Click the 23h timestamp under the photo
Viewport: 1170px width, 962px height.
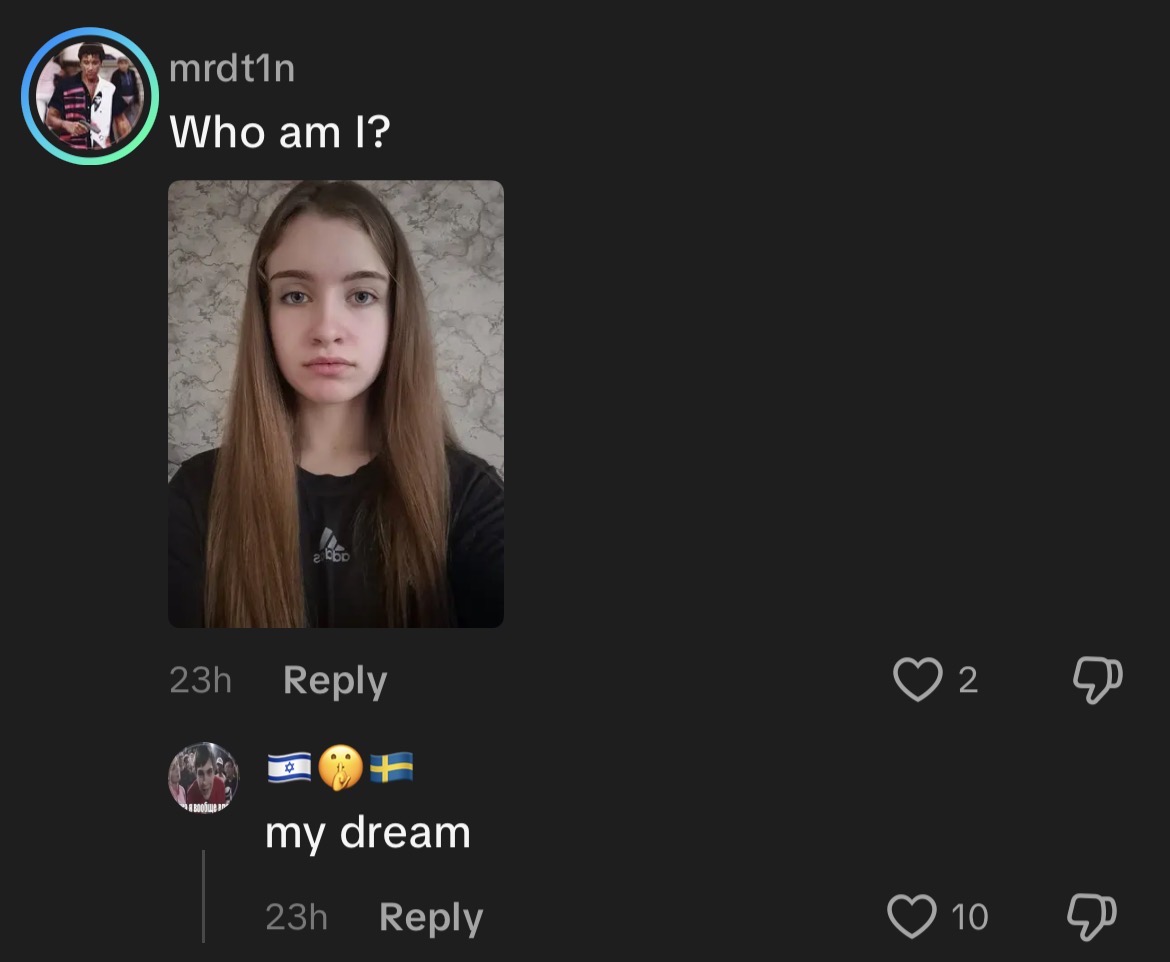click(x=200, y=681)
